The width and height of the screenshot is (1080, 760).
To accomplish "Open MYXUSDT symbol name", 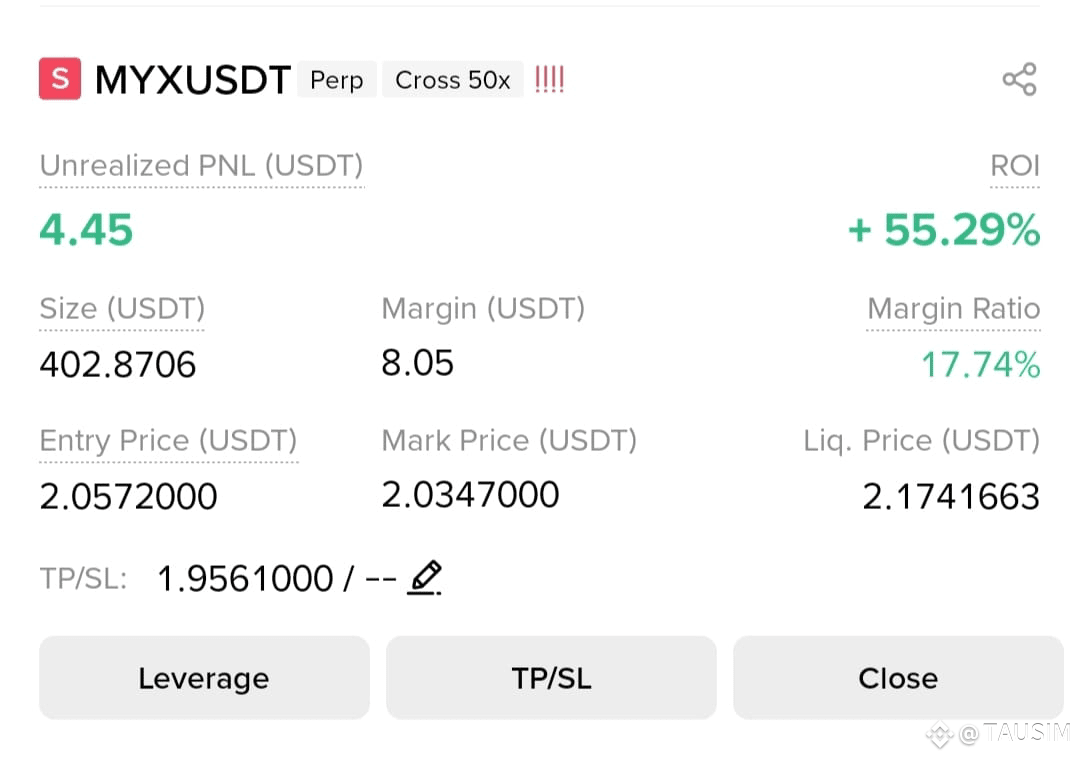I will tap(193, 80).
